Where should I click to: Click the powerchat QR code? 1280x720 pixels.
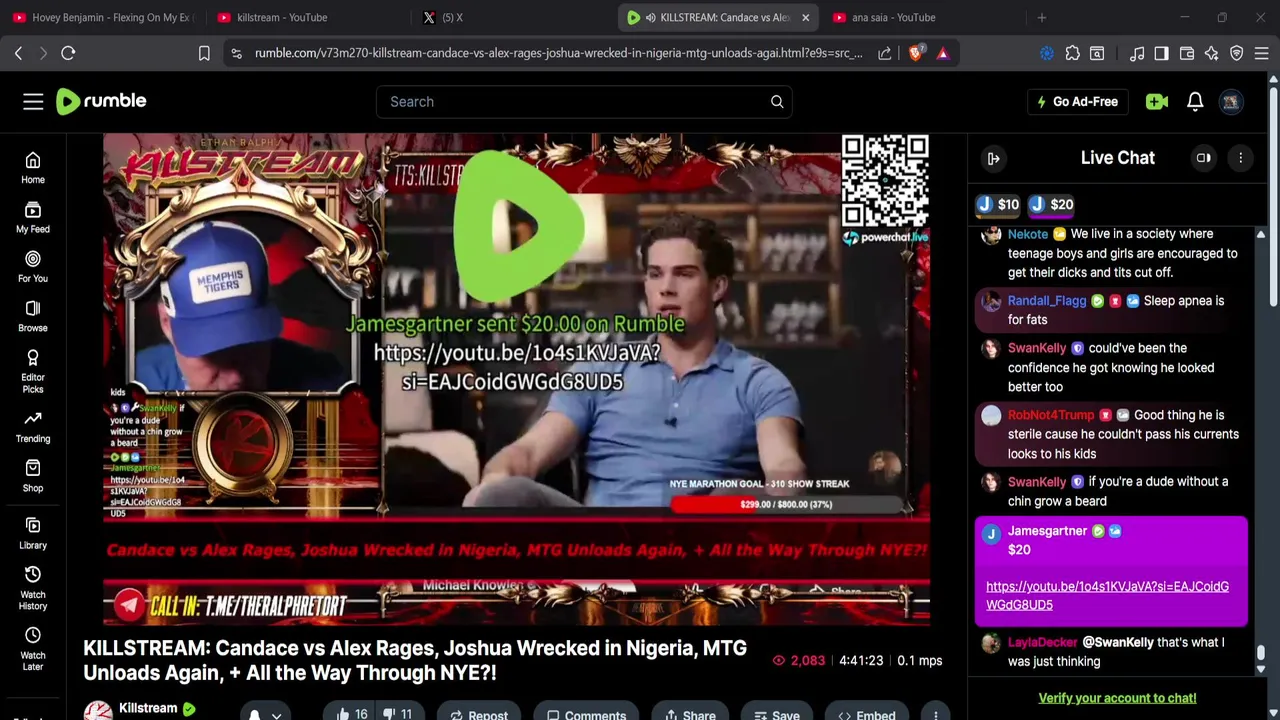pos(885,181)
